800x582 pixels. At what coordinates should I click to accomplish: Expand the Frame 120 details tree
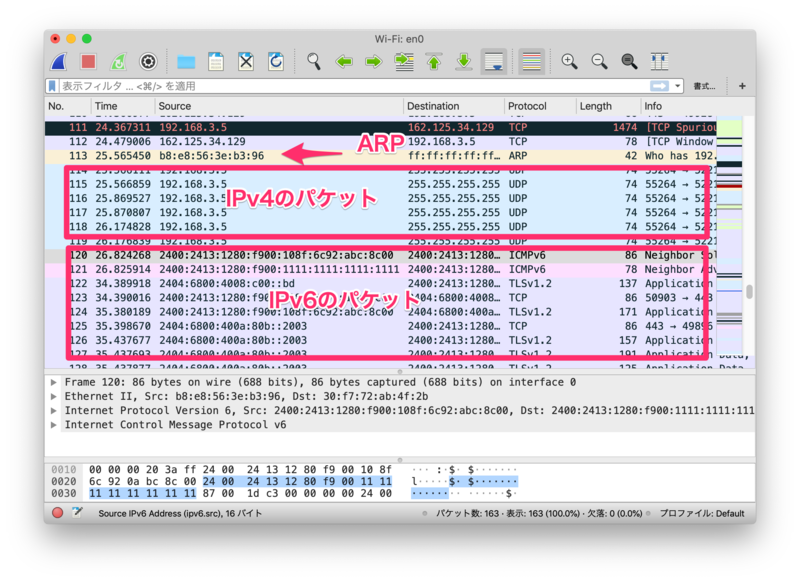click(54, 382)
